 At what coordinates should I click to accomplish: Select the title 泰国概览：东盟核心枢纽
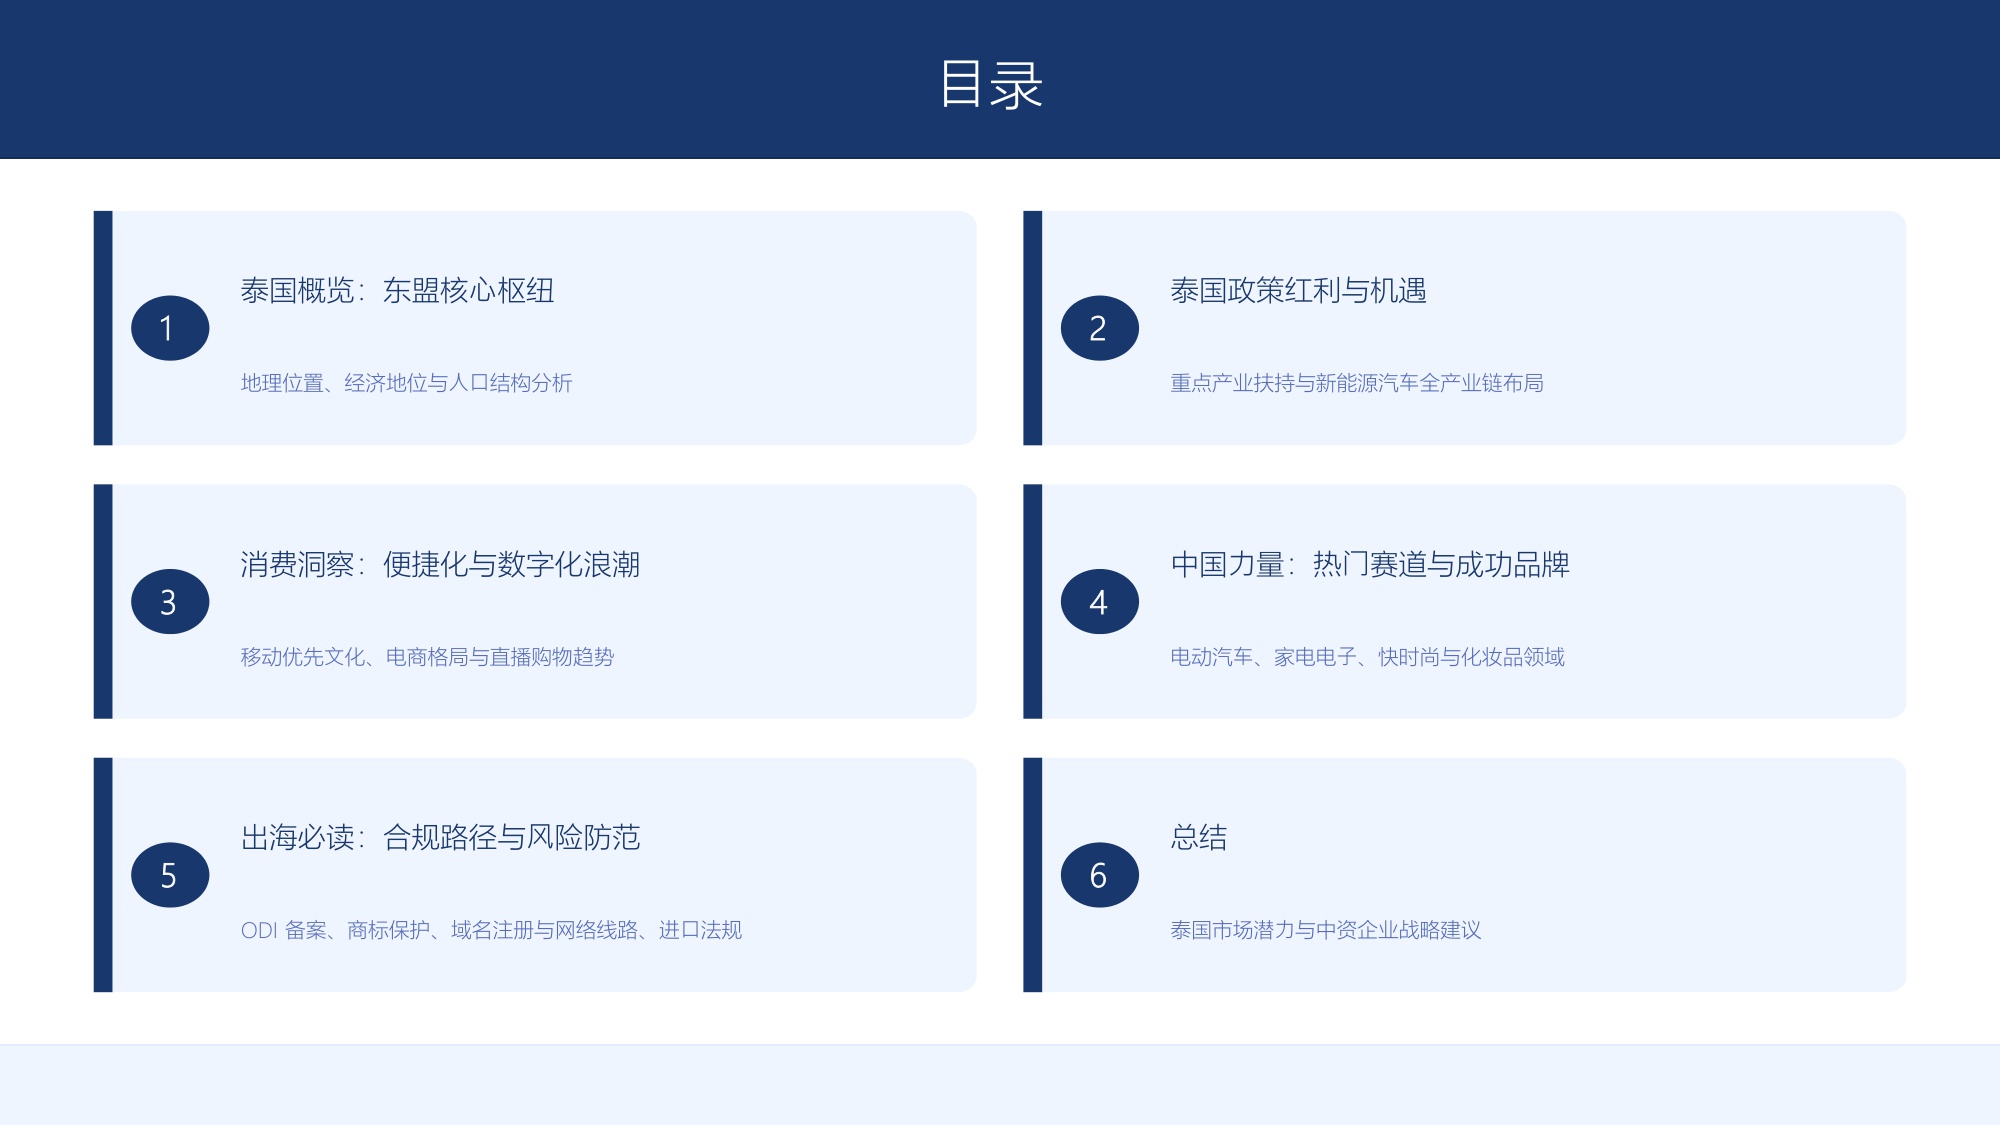tap(400, 292)
